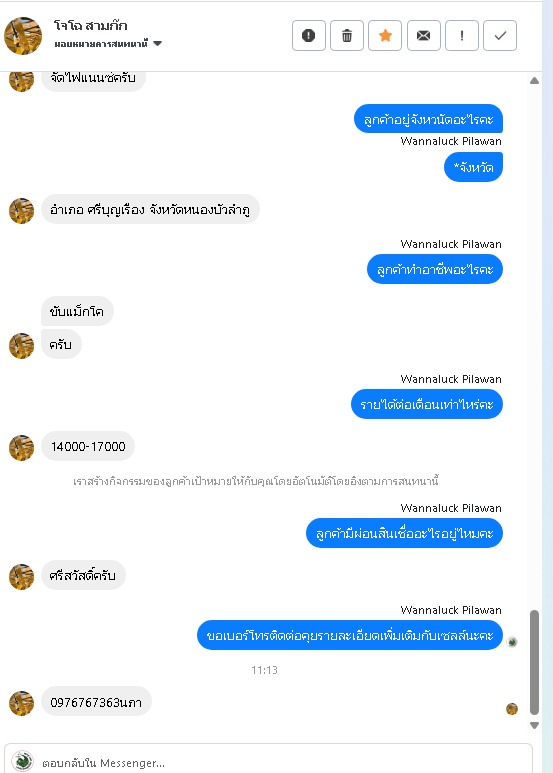Expand the assign conversation dropdown arrow
This screenshot has height=773, width=553.
(x=158, y=43)
